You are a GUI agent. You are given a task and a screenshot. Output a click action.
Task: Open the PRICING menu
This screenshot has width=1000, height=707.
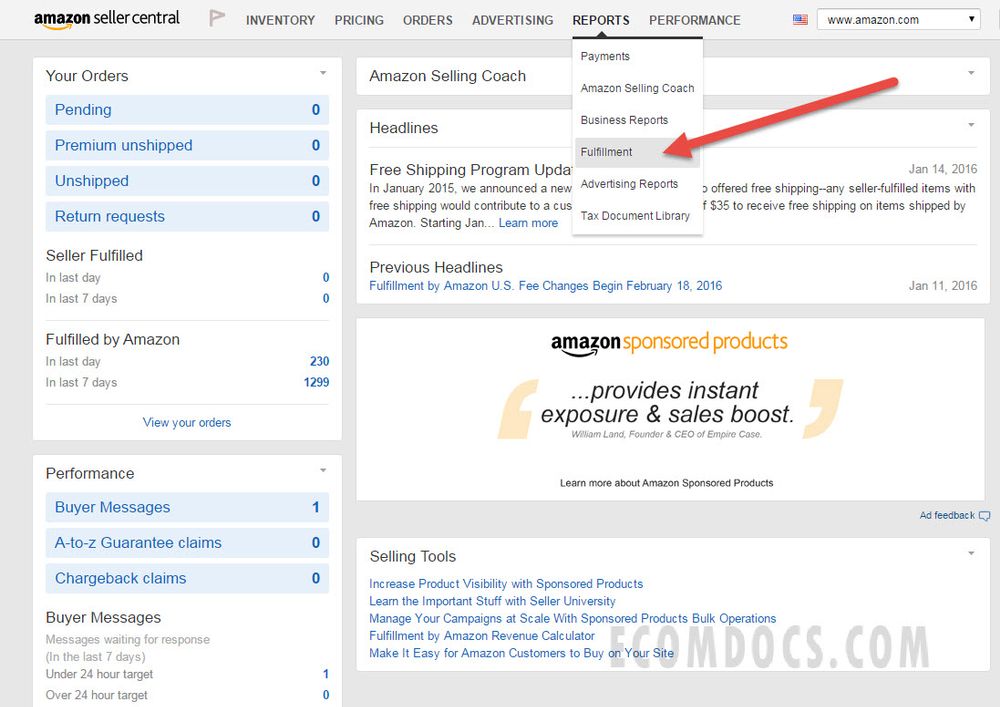(359, 20)
